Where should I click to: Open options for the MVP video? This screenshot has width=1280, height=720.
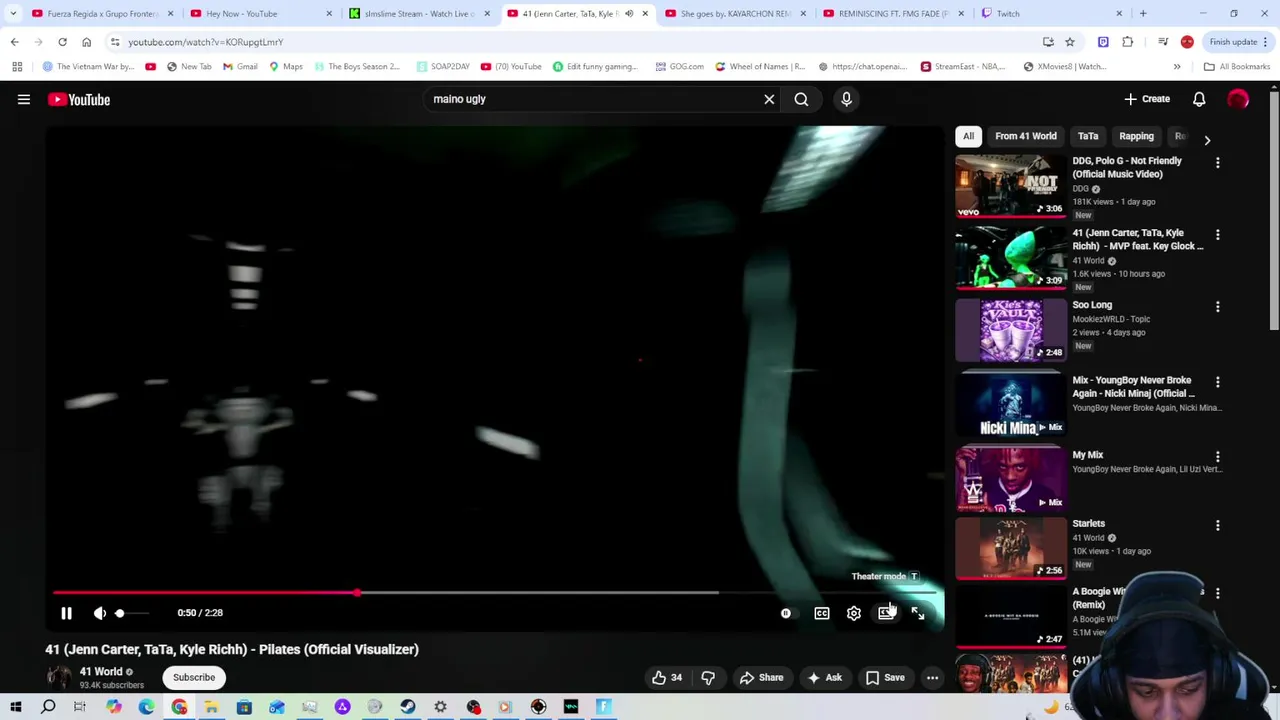tap(1217, 234)
